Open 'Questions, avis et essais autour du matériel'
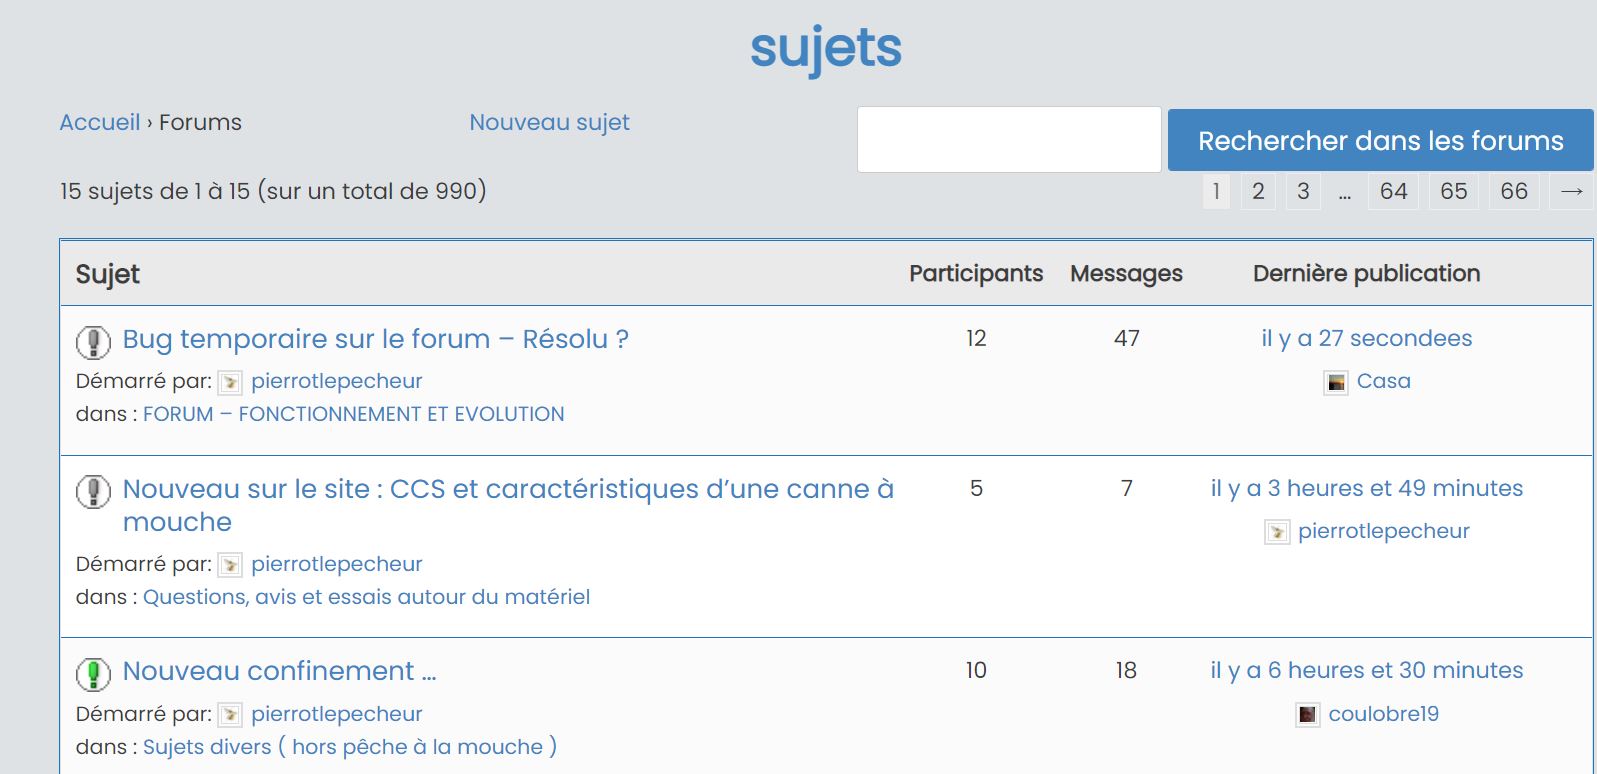Viewport: 1597px width, 774px height. pos(366,597)
